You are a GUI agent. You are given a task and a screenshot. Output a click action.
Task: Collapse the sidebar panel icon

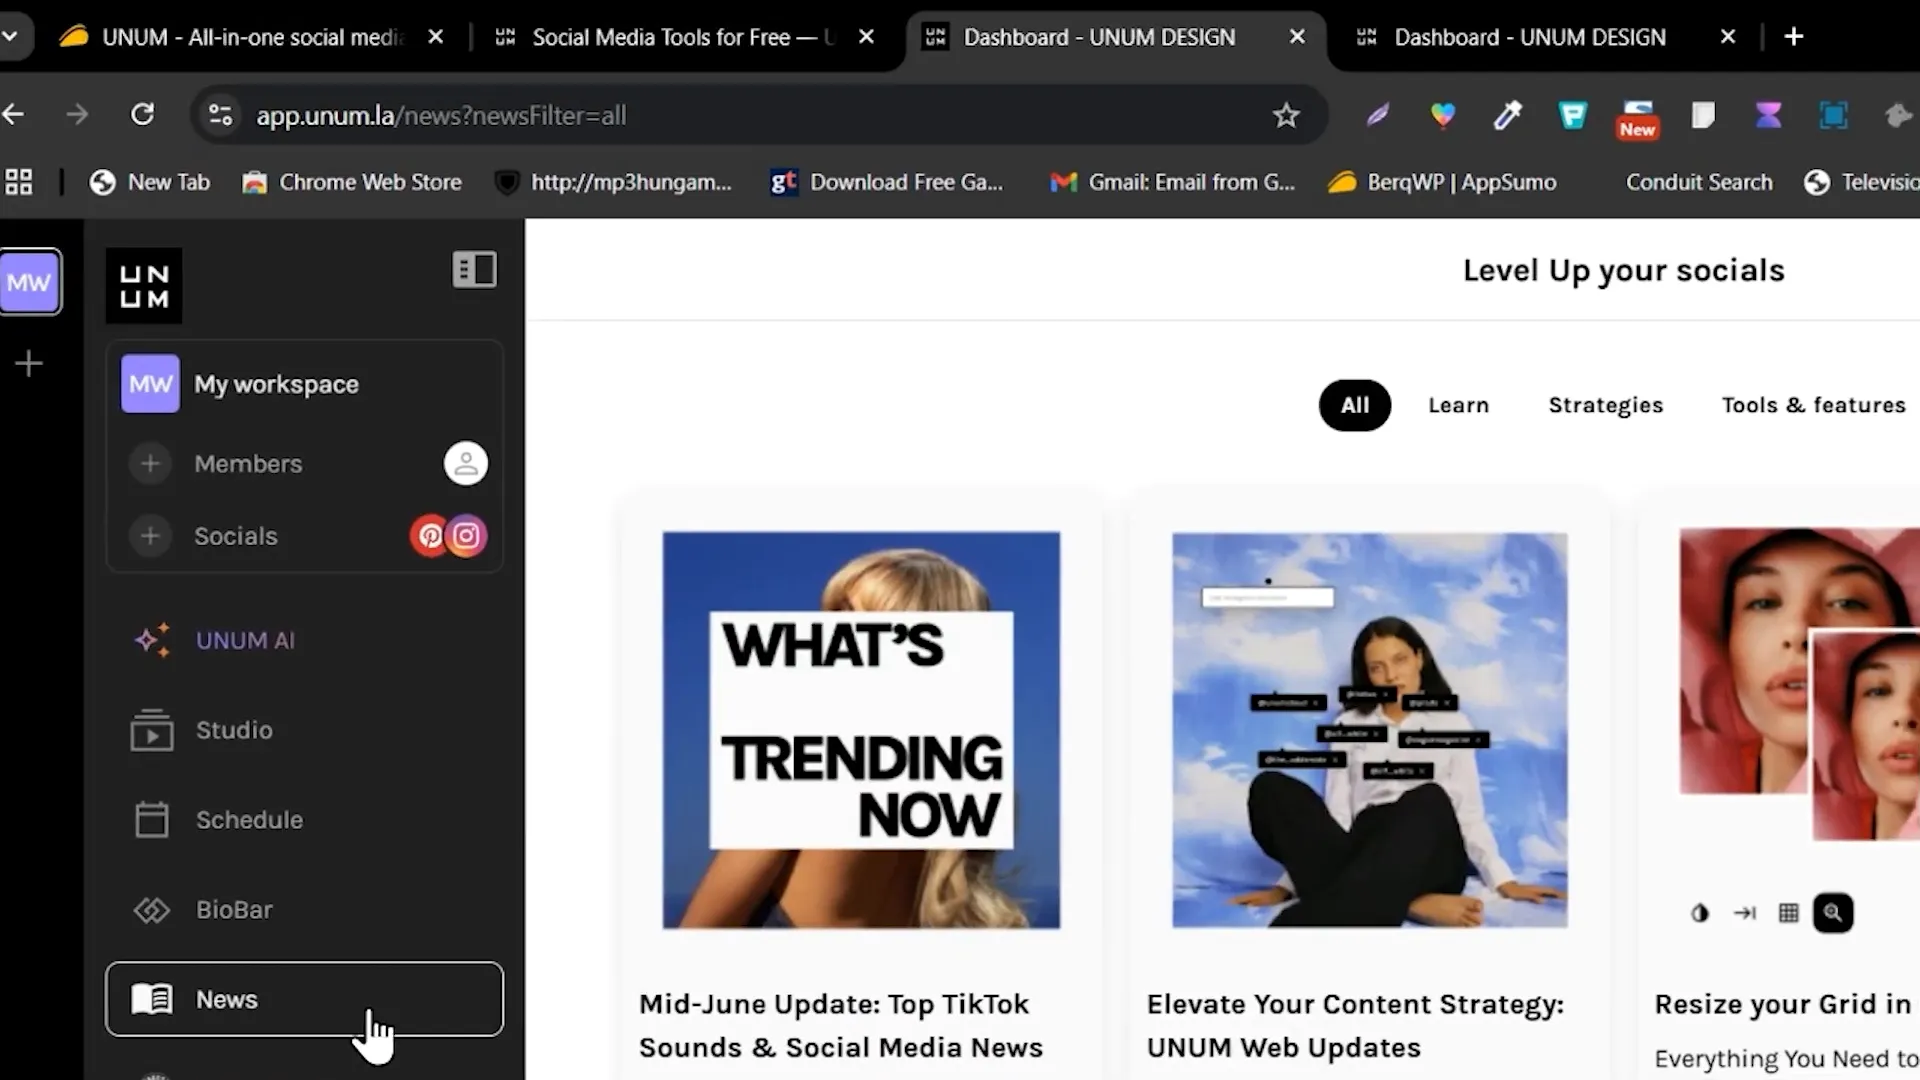[x=474, y=269]
